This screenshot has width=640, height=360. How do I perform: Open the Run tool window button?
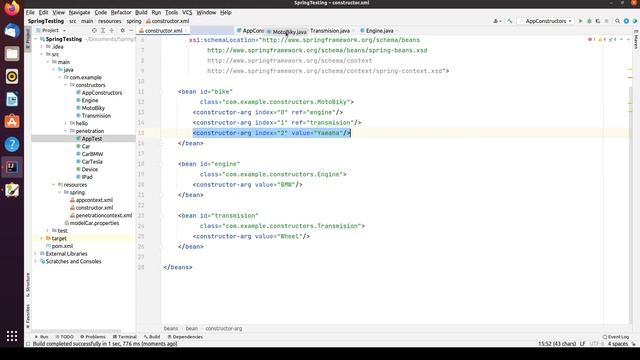[42, 337]
